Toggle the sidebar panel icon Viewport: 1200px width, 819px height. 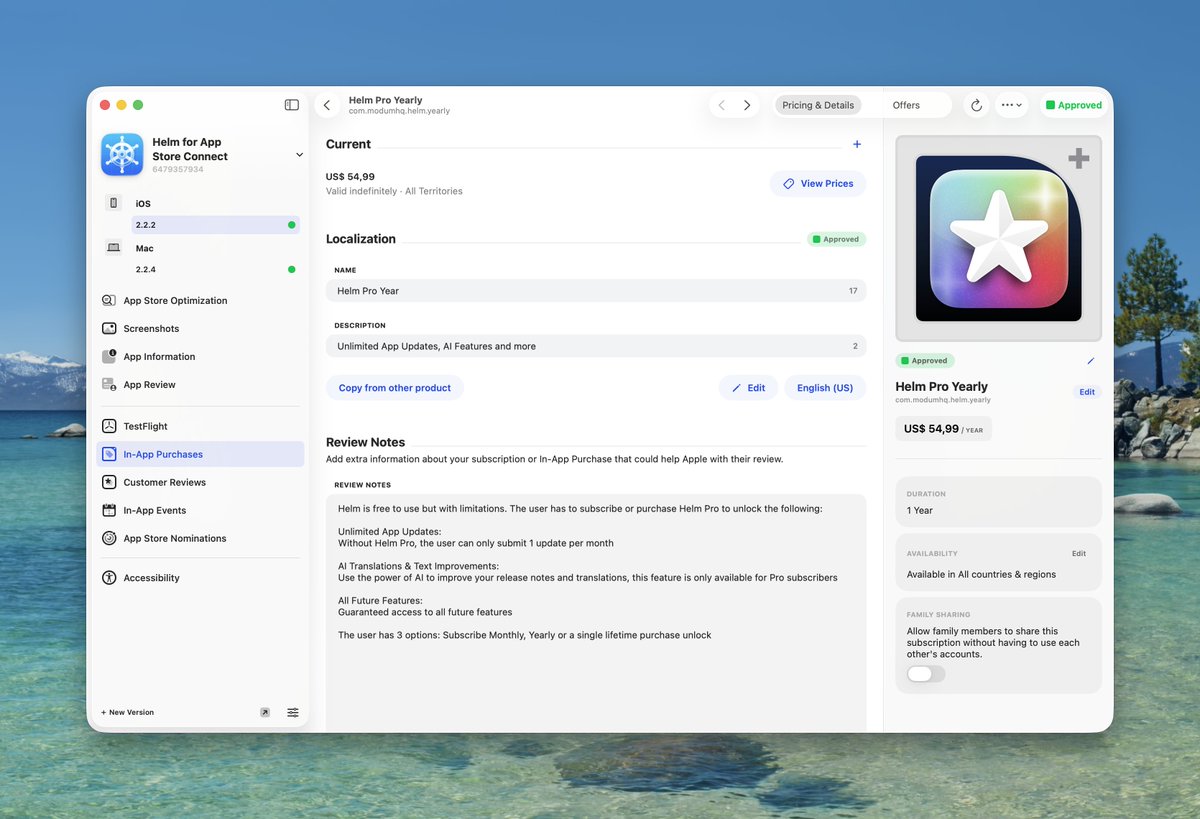292,105
